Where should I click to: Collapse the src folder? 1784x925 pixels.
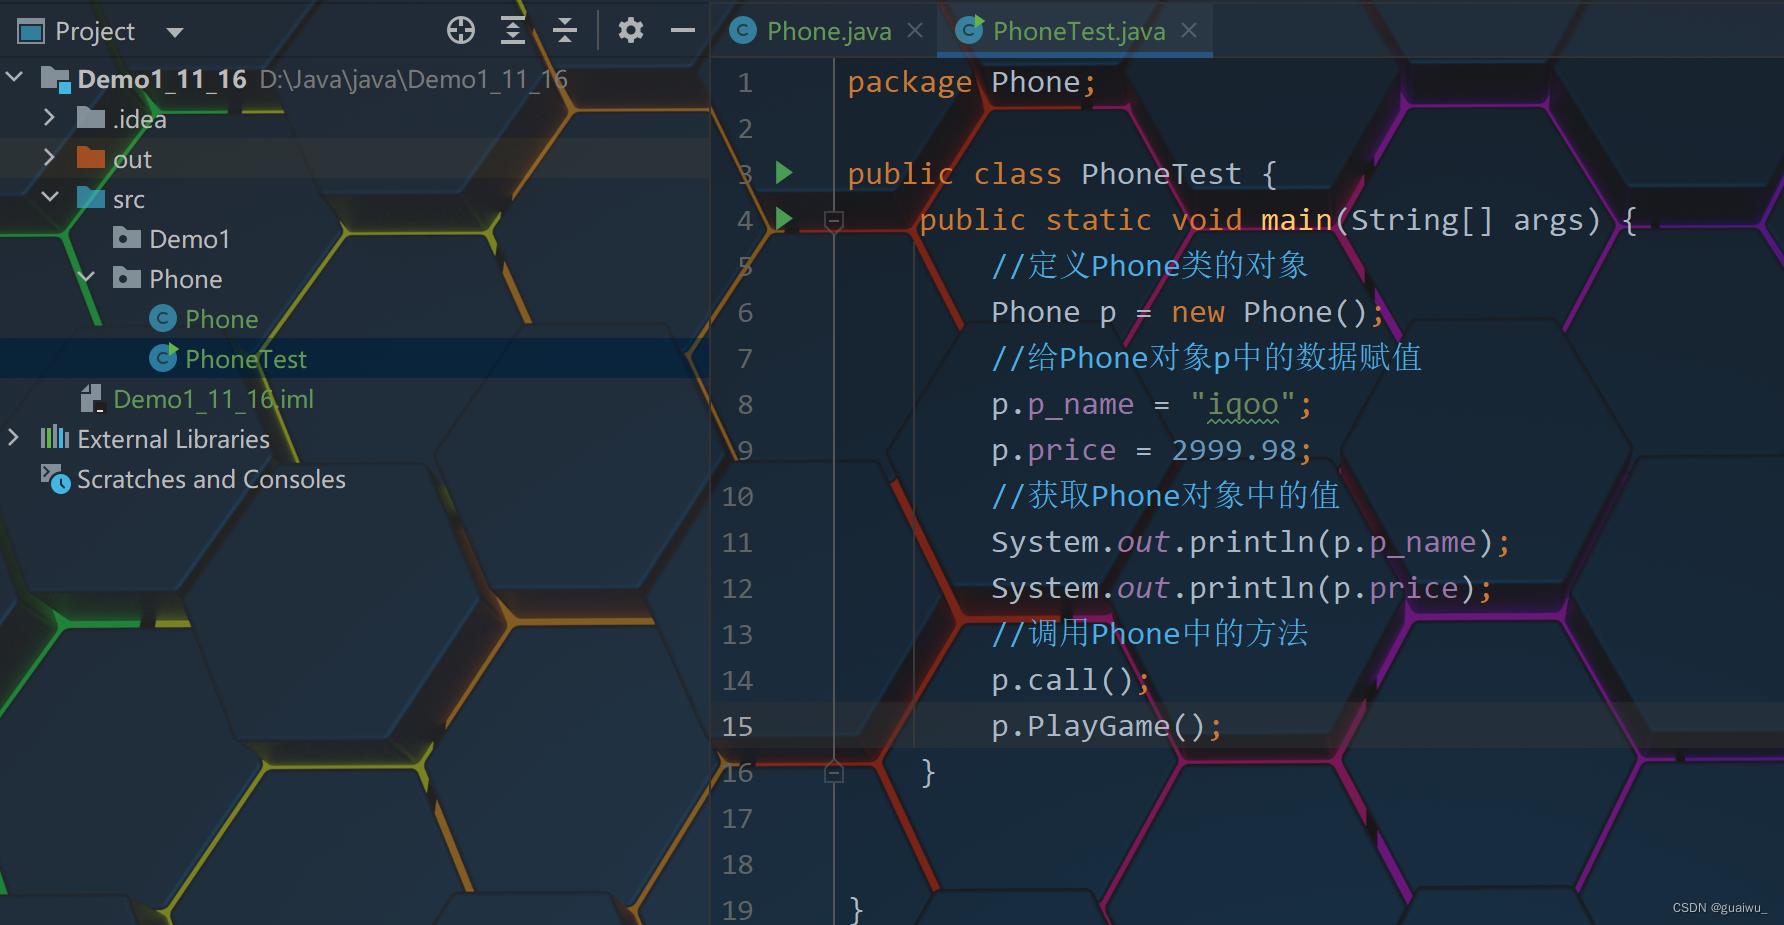(x=49, y=198)
